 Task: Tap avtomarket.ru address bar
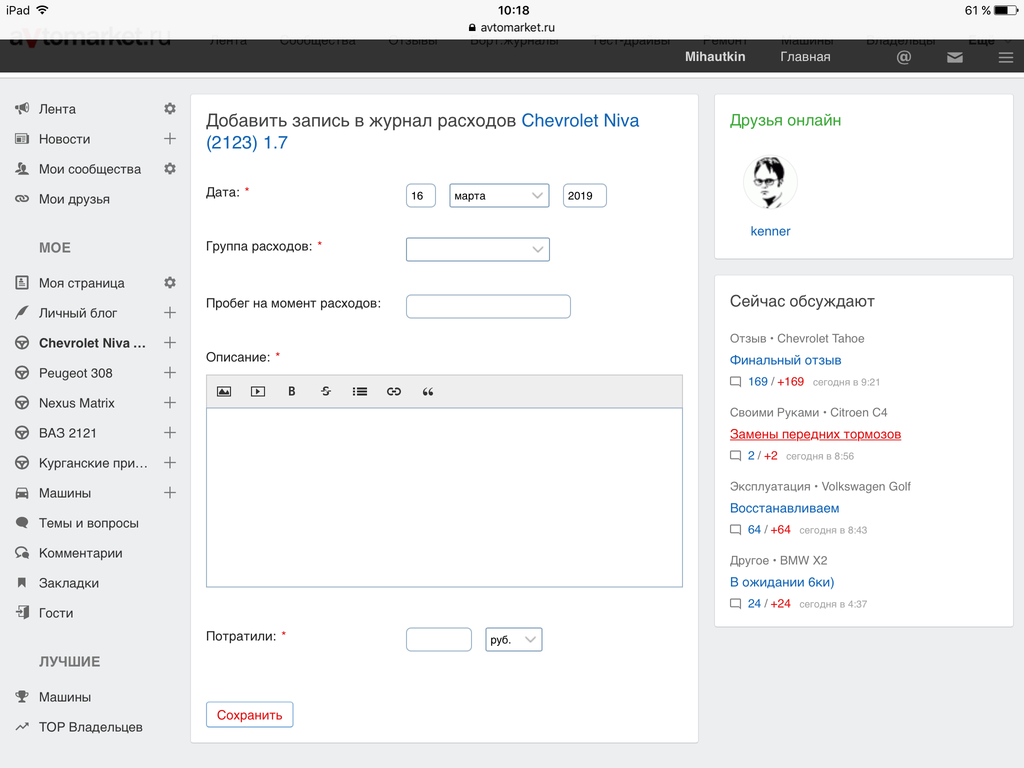tap(512, 27)
